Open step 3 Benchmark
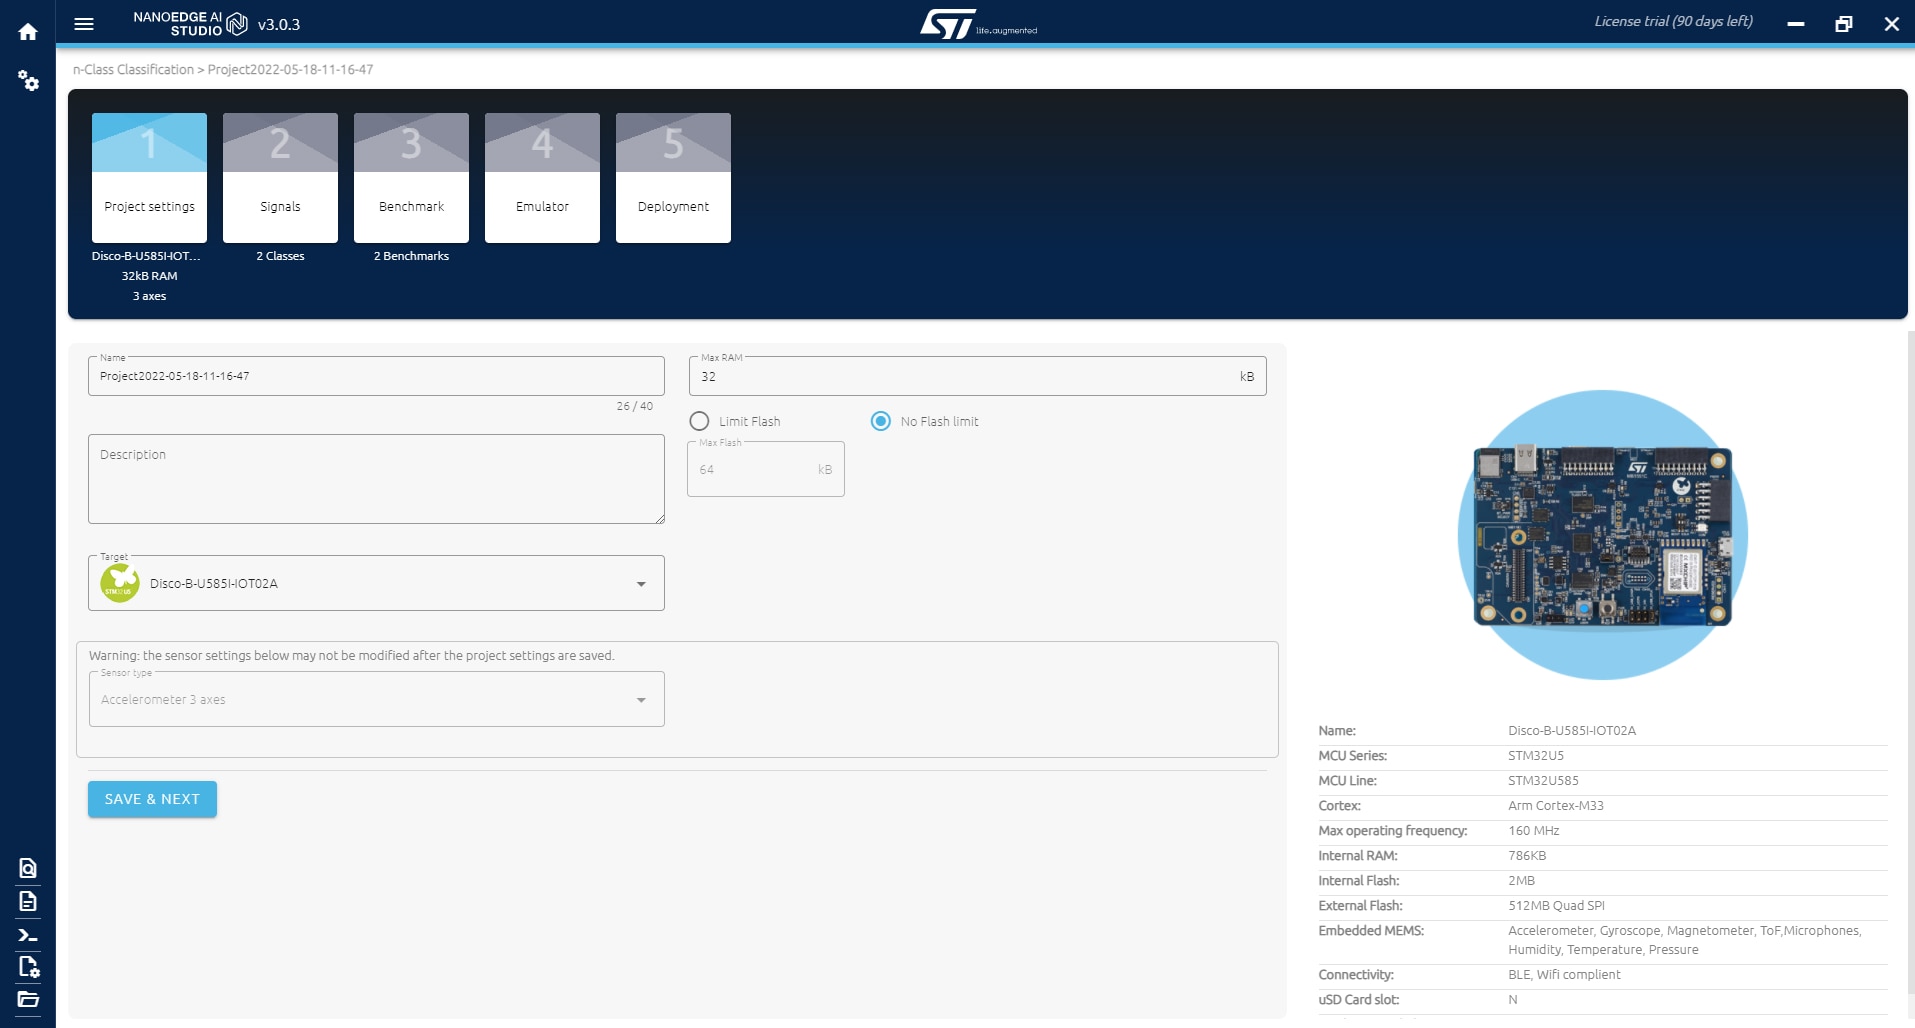Viewport: 1915px width, 1028px height. (x=411, y=178)
